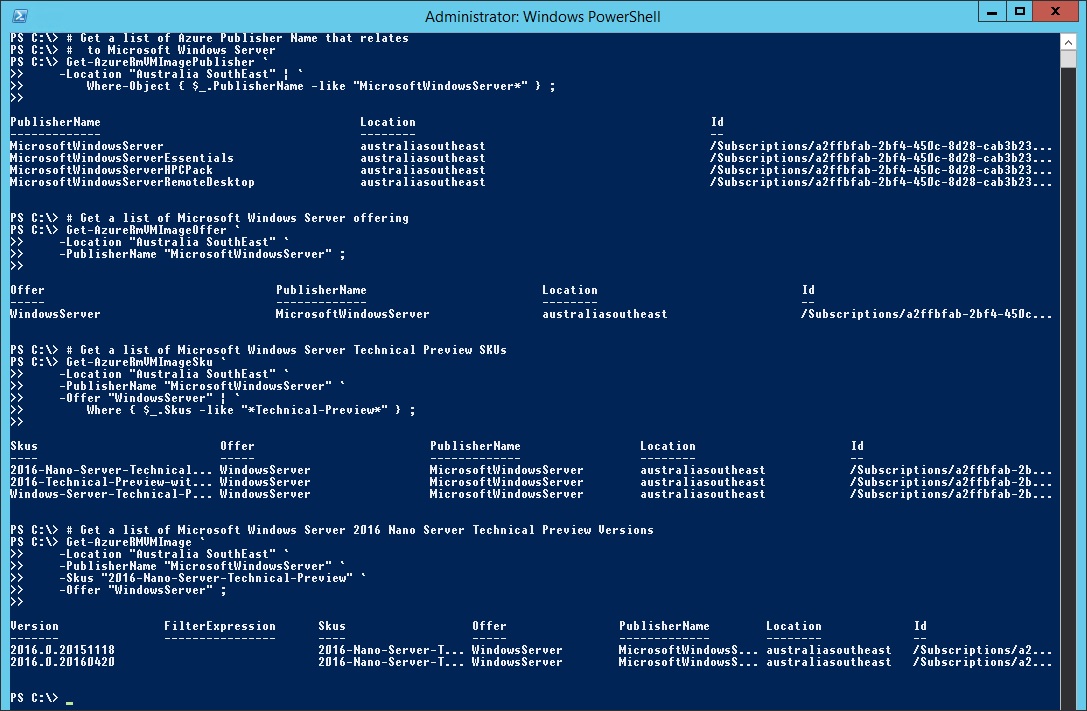Click the 'Offer' column header in offer table
The width and height of the screenshot is (1087, 711).
click(x=27, y=290)
